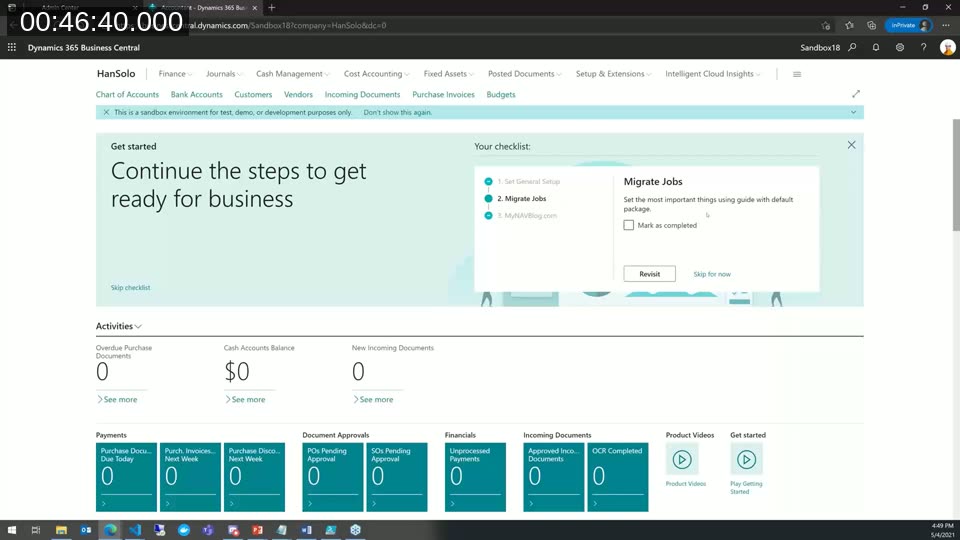Open the hamburger more-menu icon in navigation

797,74
